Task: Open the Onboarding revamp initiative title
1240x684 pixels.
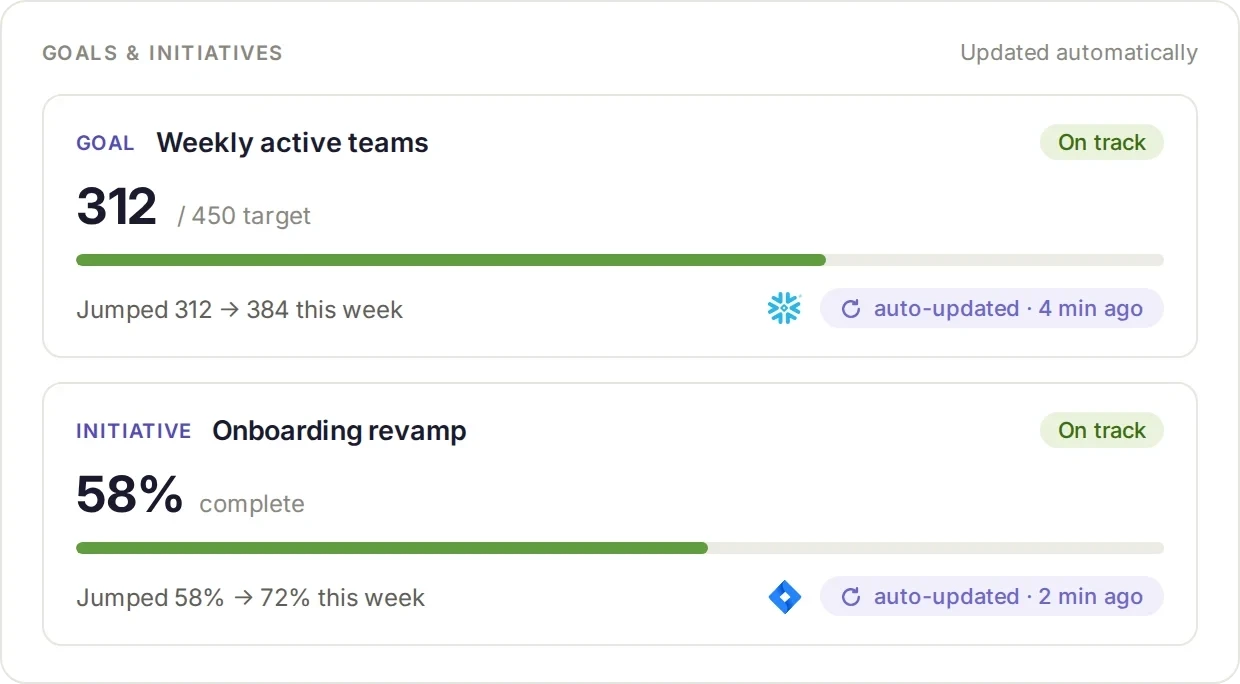Action: (339, 430)
